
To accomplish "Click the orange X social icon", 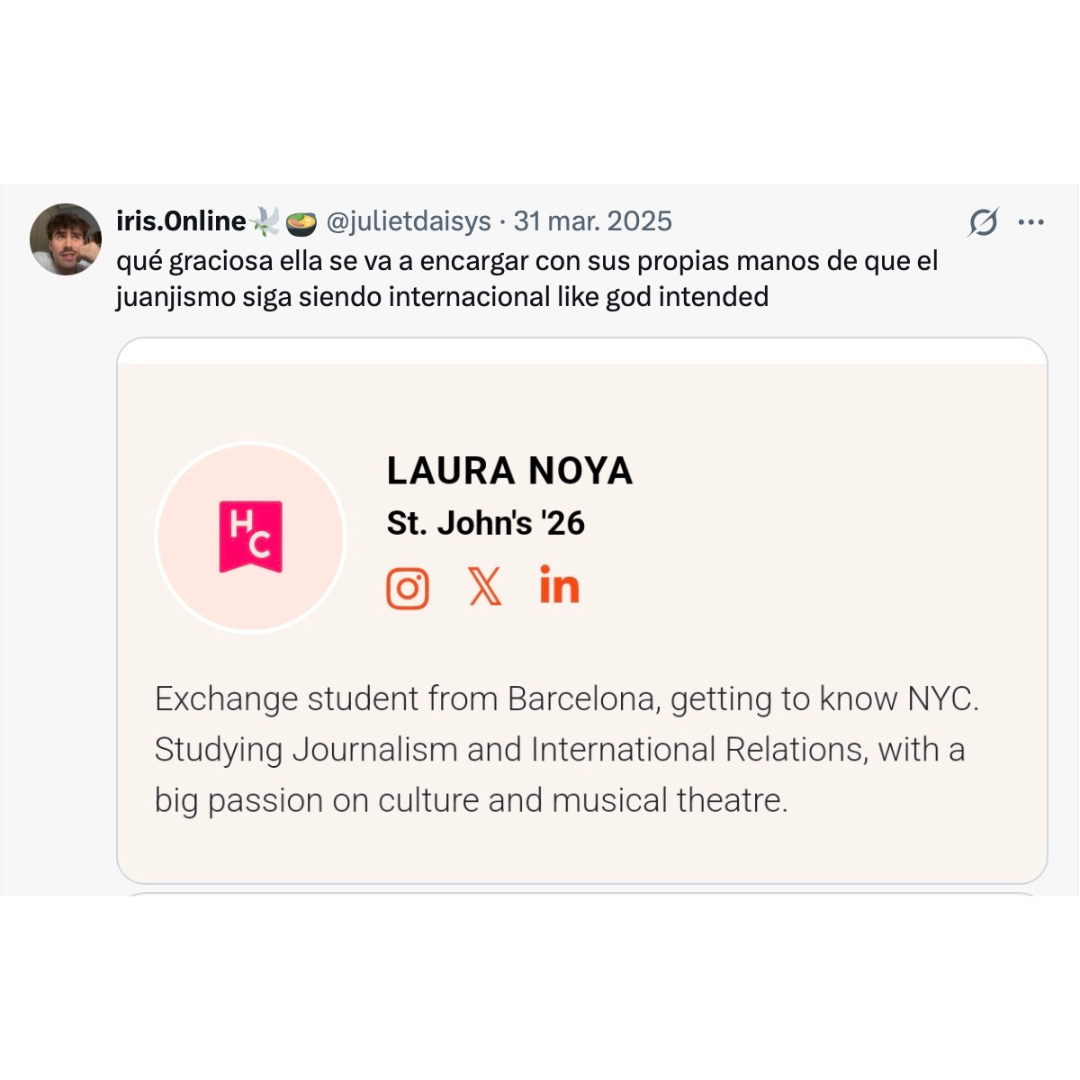I will click(485, 586).
